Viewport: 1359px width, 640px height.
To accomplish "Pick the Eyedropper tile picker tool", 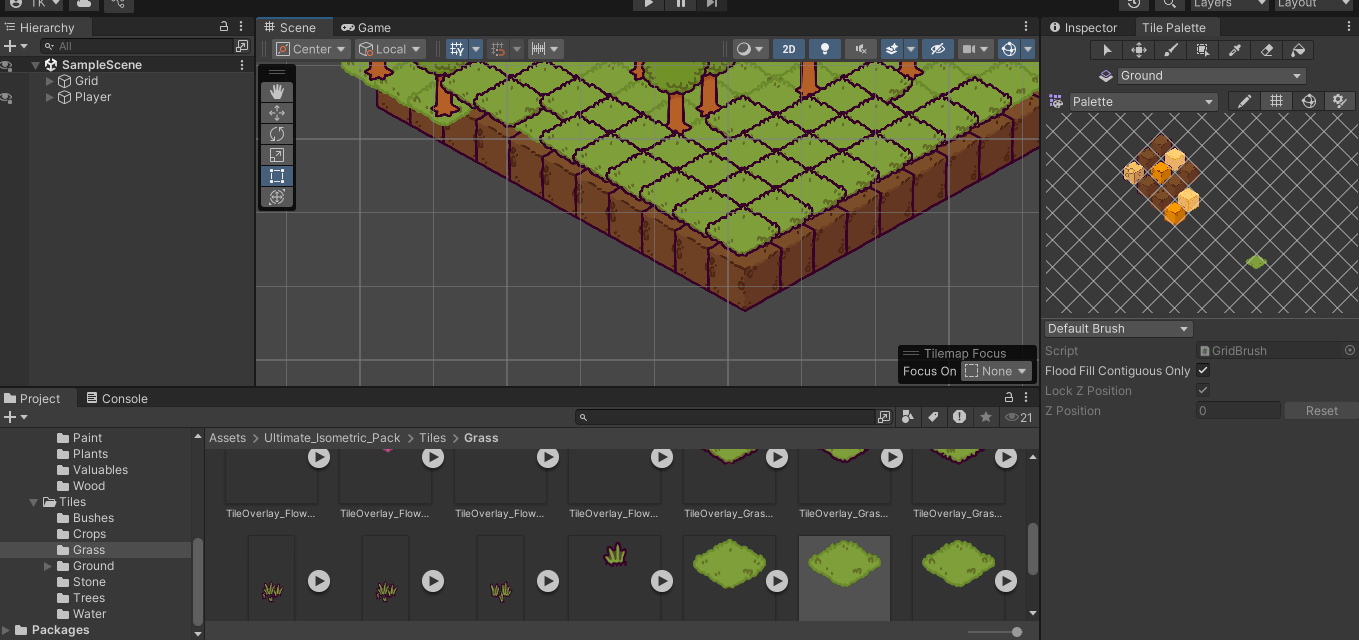I will [x=1235, y=50].
